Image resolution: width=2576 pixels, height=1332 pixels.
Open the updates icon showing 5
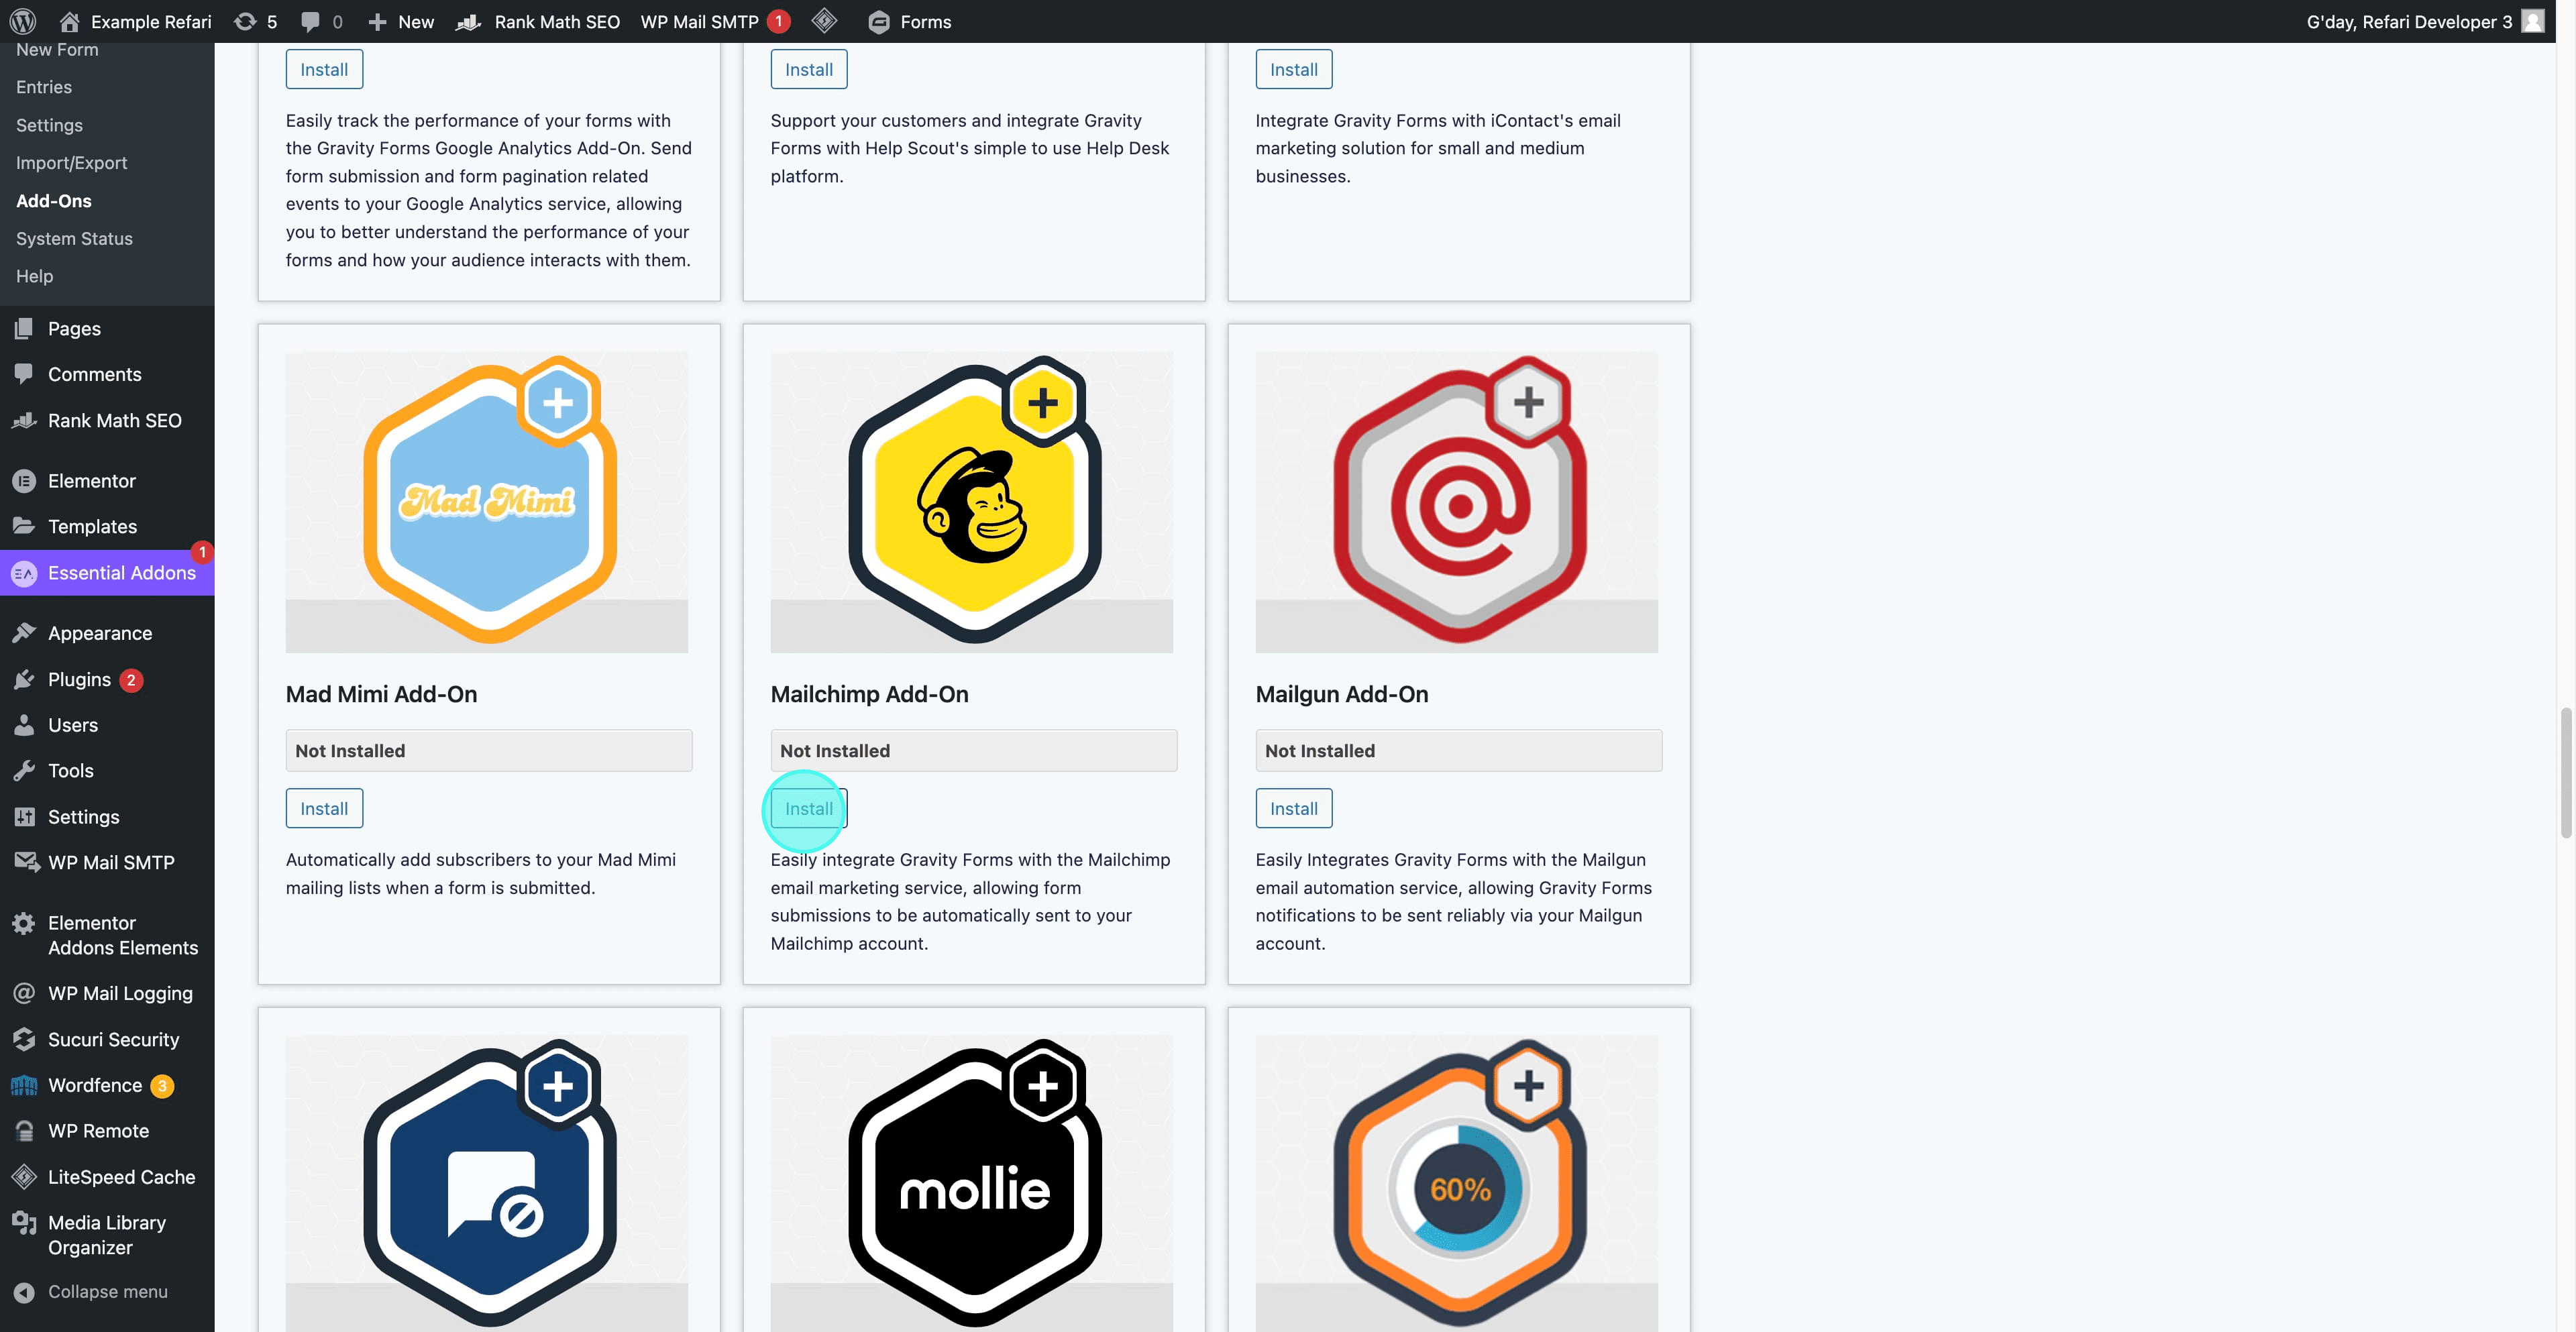245,21
